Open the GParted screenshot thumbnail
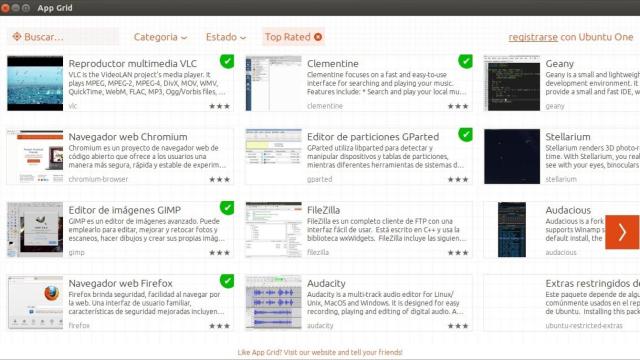The height and width of the screenshot is (360, 640). 273,156
